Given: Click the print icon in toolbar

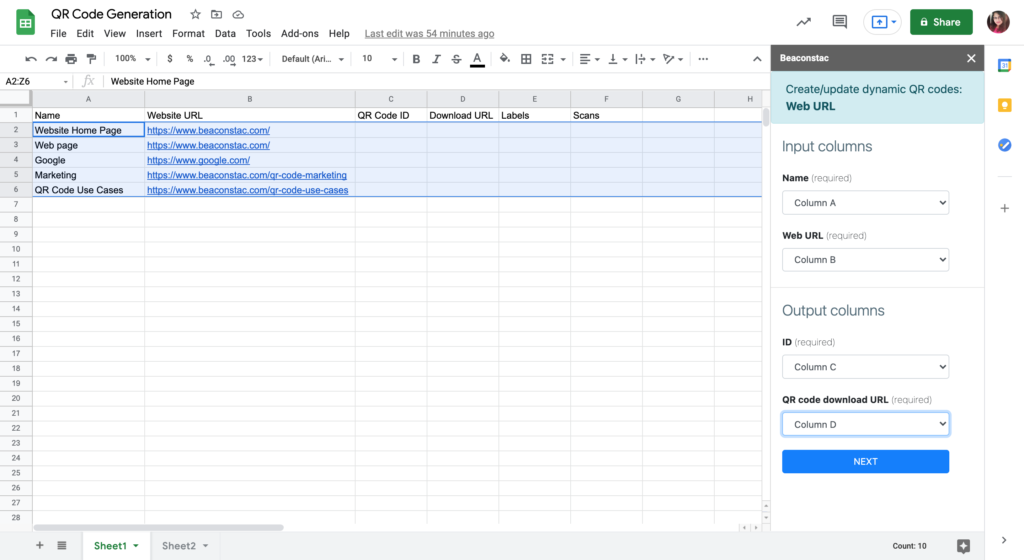Looking at the screenshot, I should (71, 59).
